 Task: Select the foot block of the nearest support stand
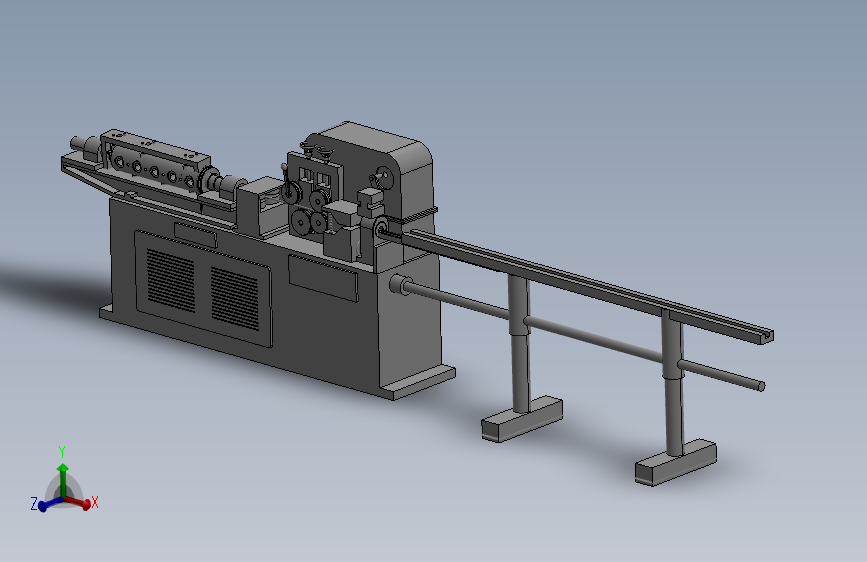coord(676,462)
